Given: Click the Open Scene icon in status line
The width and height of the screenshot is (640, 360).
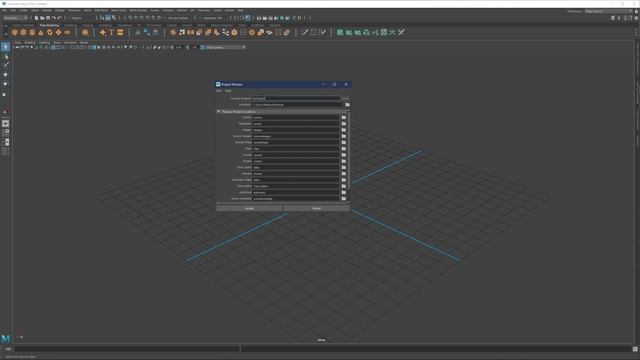Looking at the screenshot, I should (42, 18).
